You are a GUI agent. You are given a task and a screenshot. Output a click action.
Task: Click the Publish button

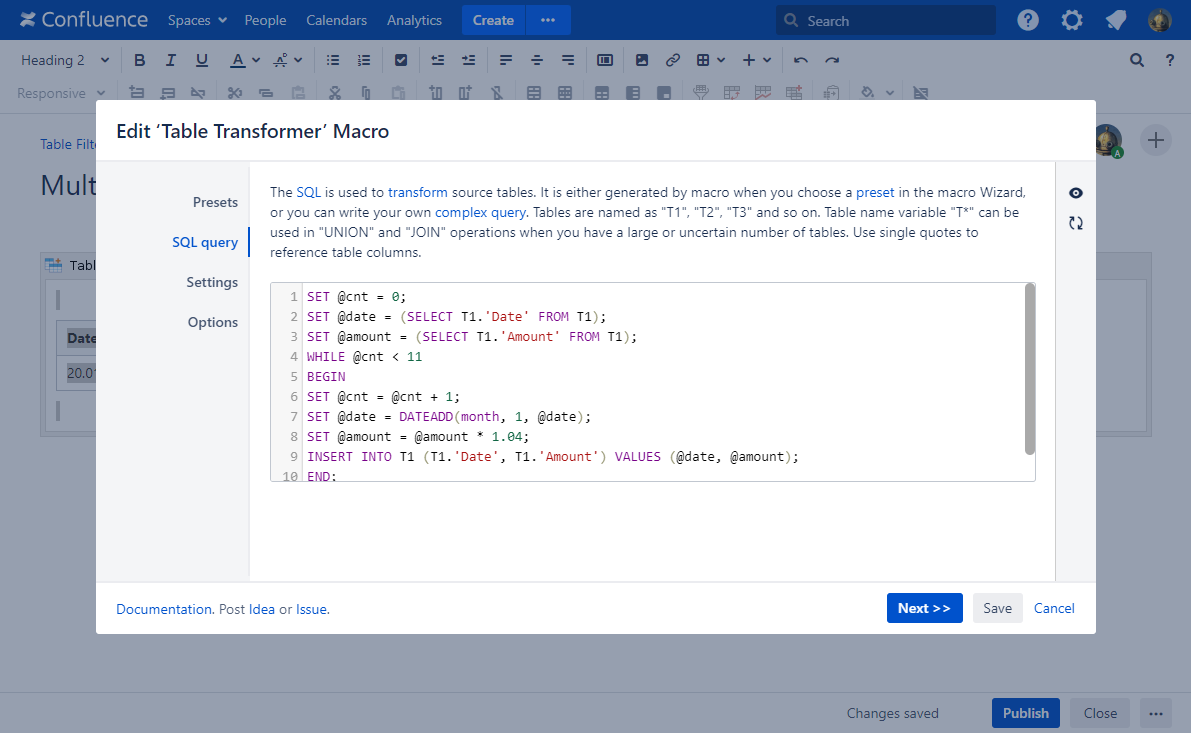tap(1025, 713)
